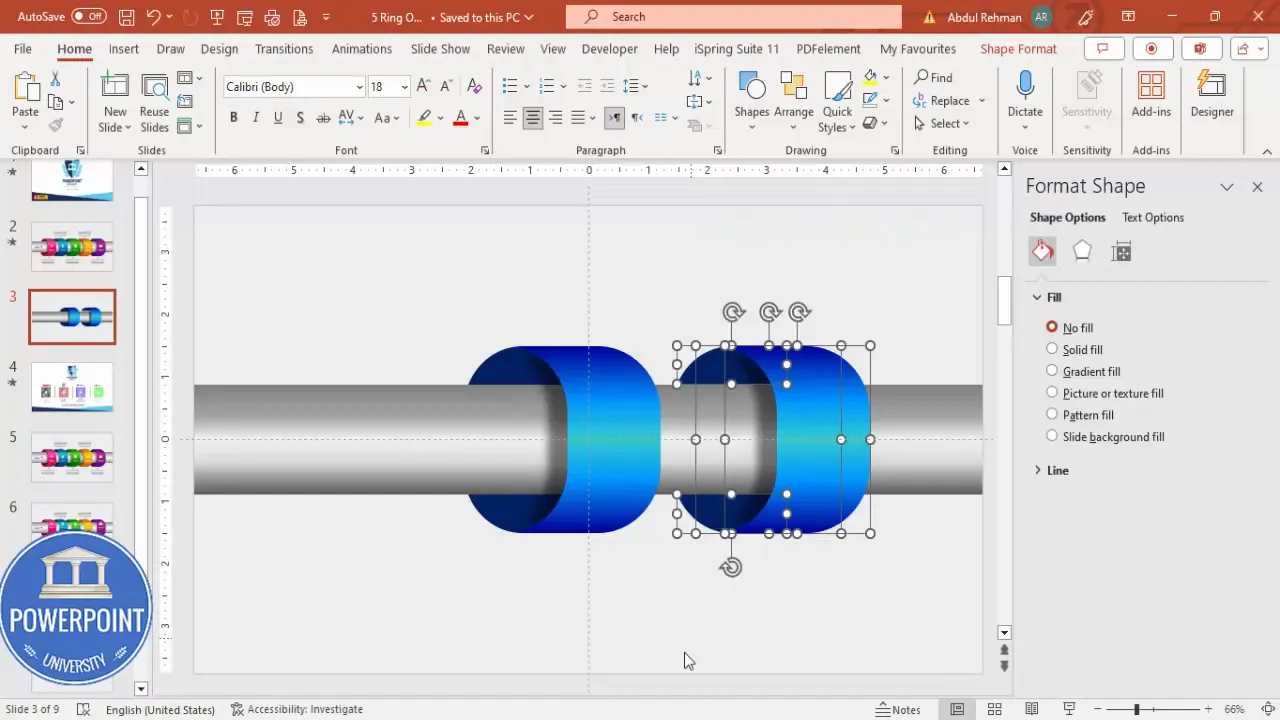Open the Arrange menu
The image size is (1280, 720).
point(793,102)
